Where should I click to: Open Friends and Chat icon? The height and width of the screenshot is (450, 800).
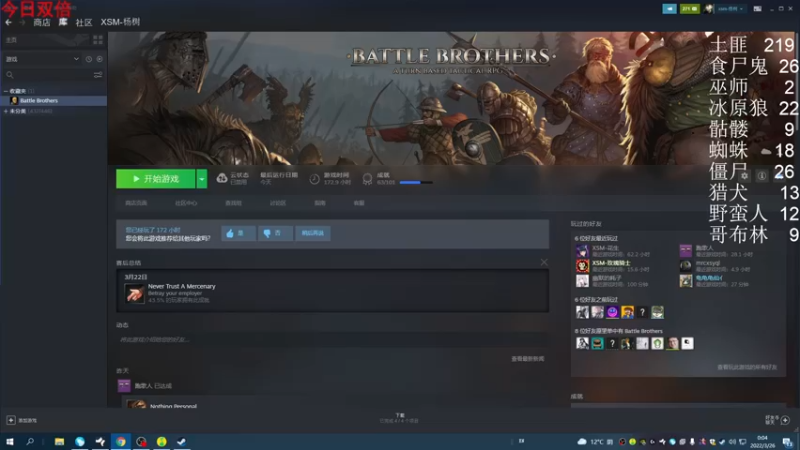click(785, 420)
